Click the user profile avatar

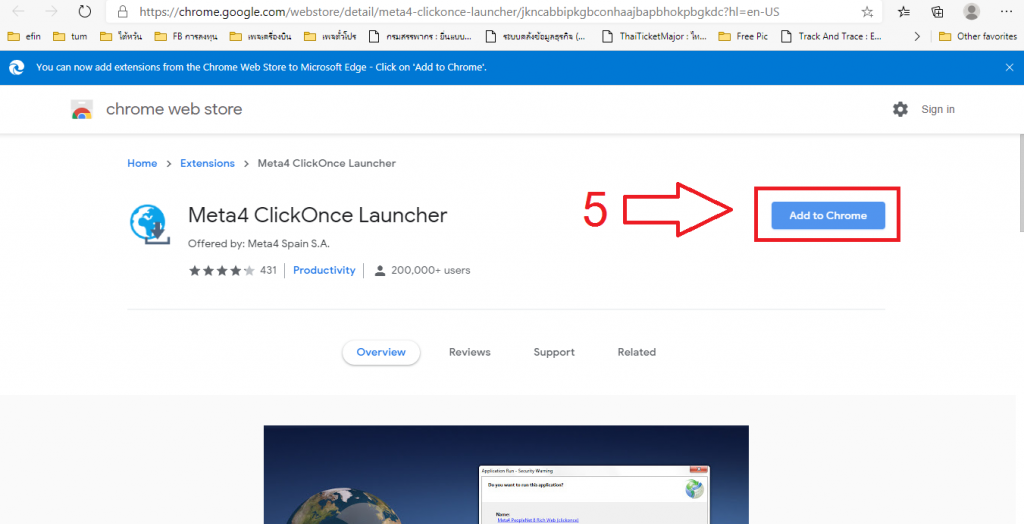point(972,11)
